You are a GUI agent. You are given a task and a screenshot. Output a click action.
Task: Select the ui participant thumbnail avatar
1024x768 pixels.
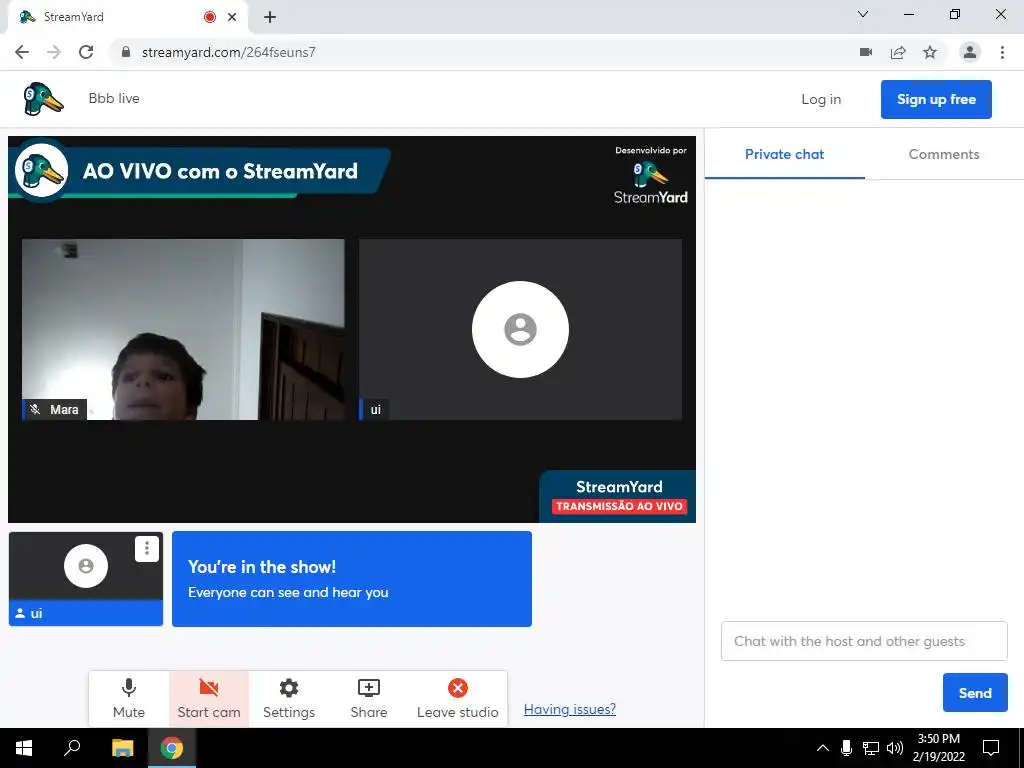pos(86,566)
